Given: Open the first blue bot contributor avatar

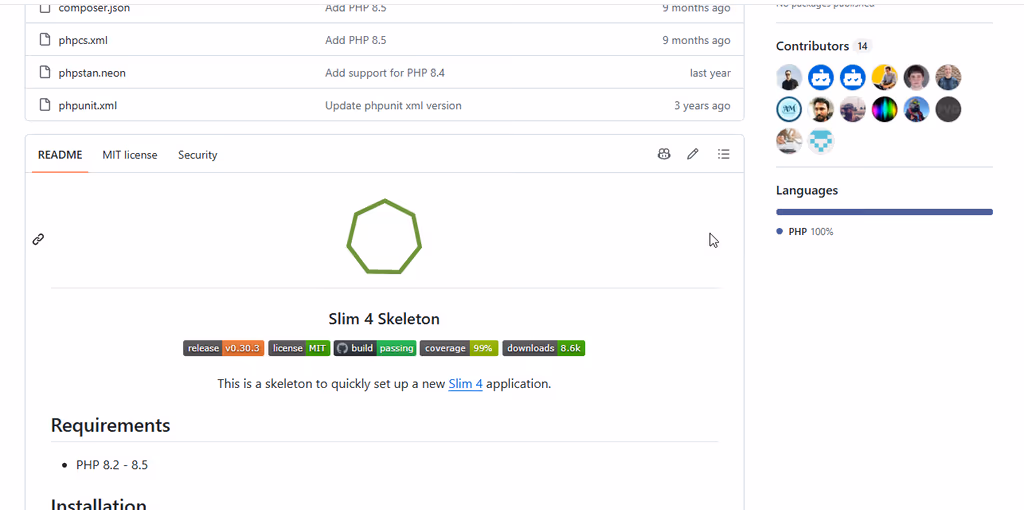Looking at the screenshot, I should point(821,78).
